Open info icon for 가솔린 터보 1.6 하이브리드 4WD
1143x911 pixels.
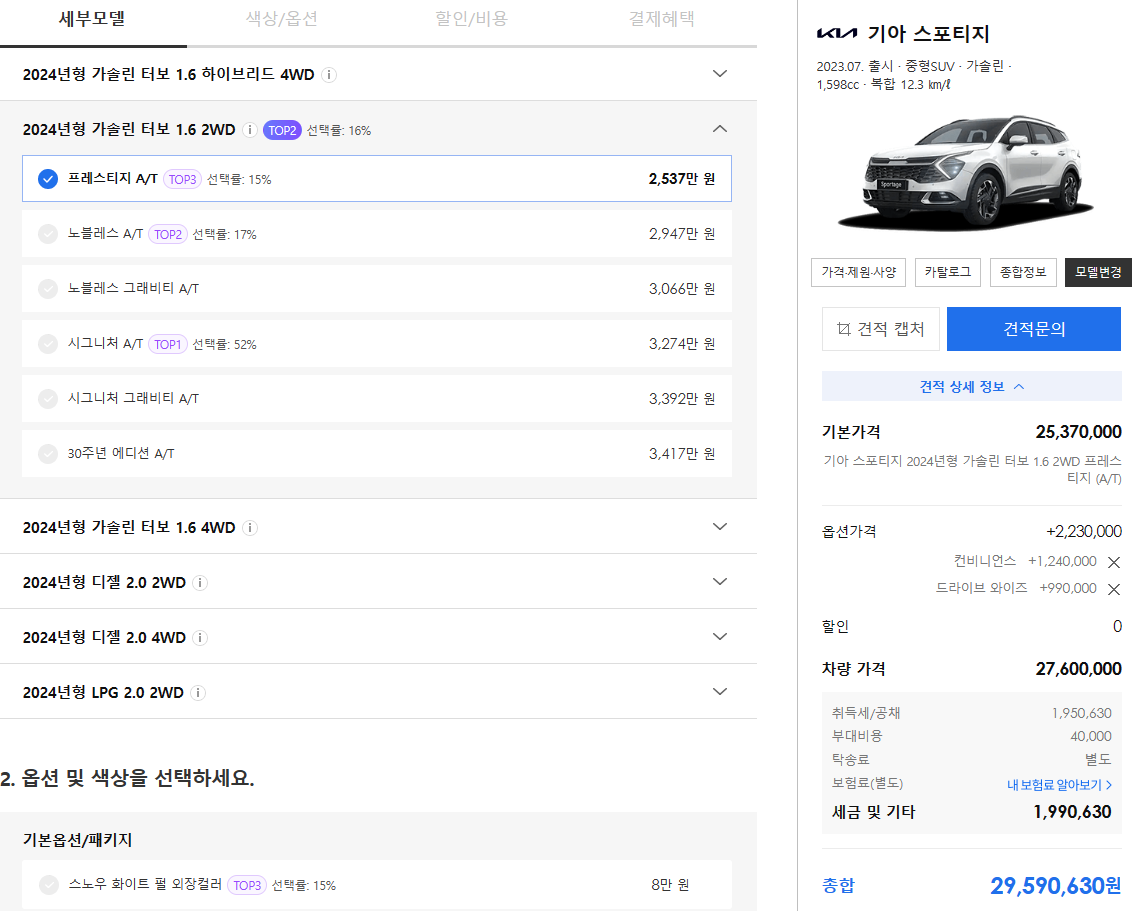pos(329,74)
